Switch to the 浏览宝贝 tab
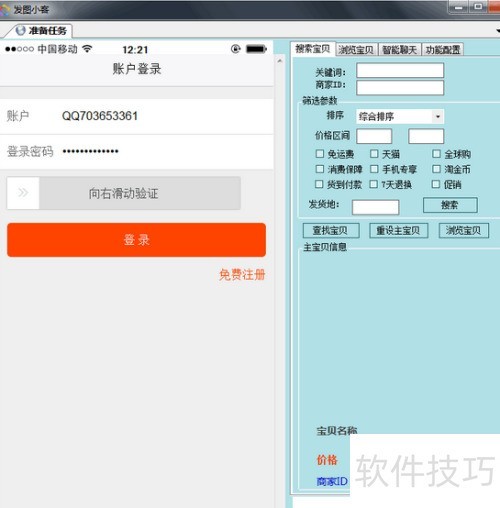The height and width of the screenshot is (508, 500). pos(356,50)
